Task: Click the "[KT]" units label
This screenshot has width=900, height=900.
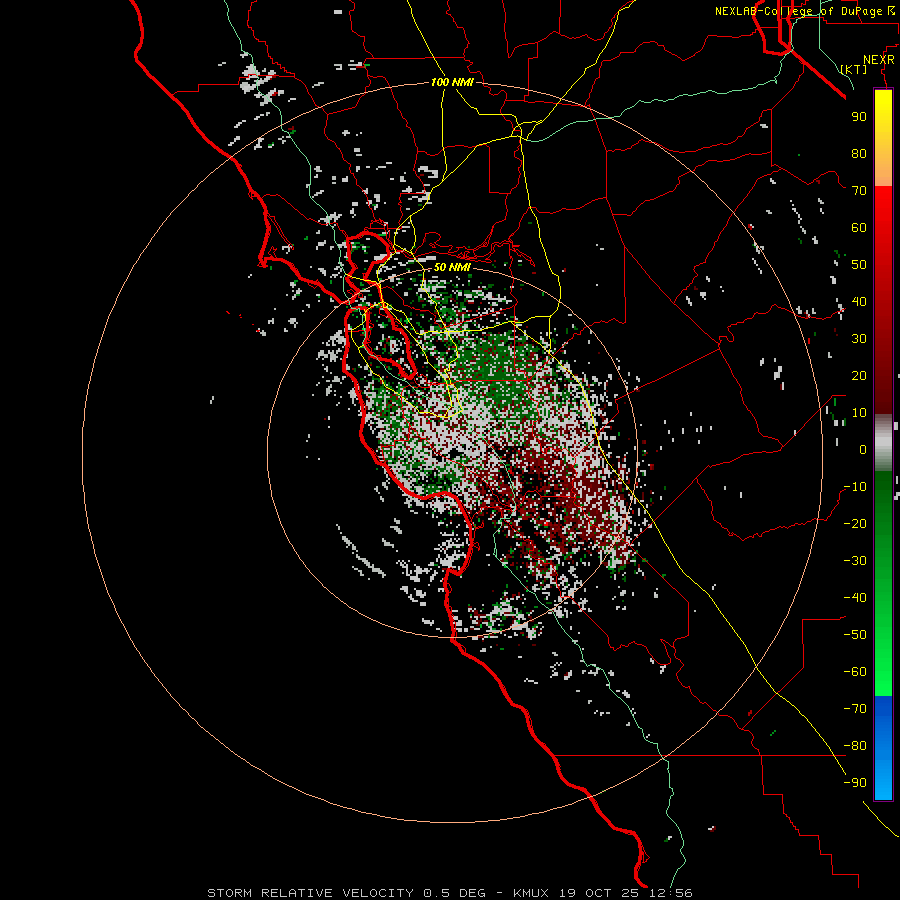Action: pos(854,69)
